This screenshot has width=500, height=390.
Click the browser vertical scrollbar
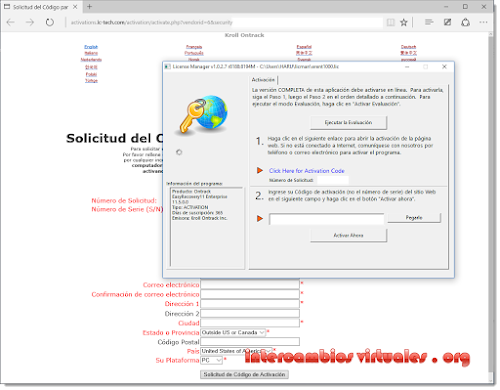491,207
